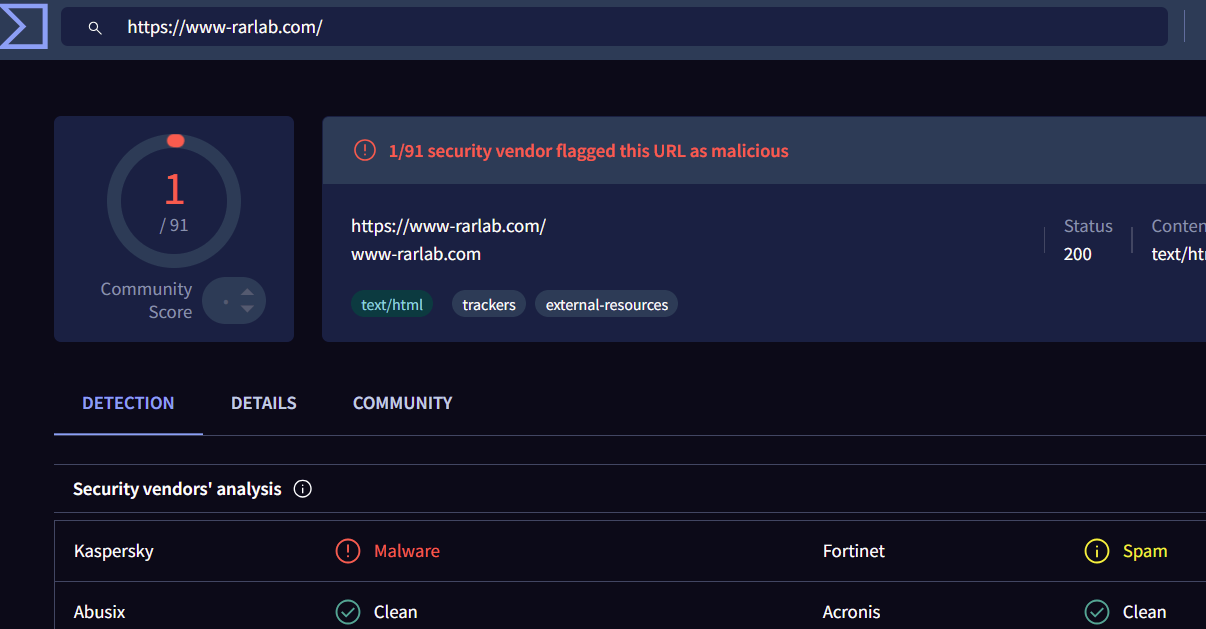
Task: Select the external-resources tag
Action: pos(607,305)
